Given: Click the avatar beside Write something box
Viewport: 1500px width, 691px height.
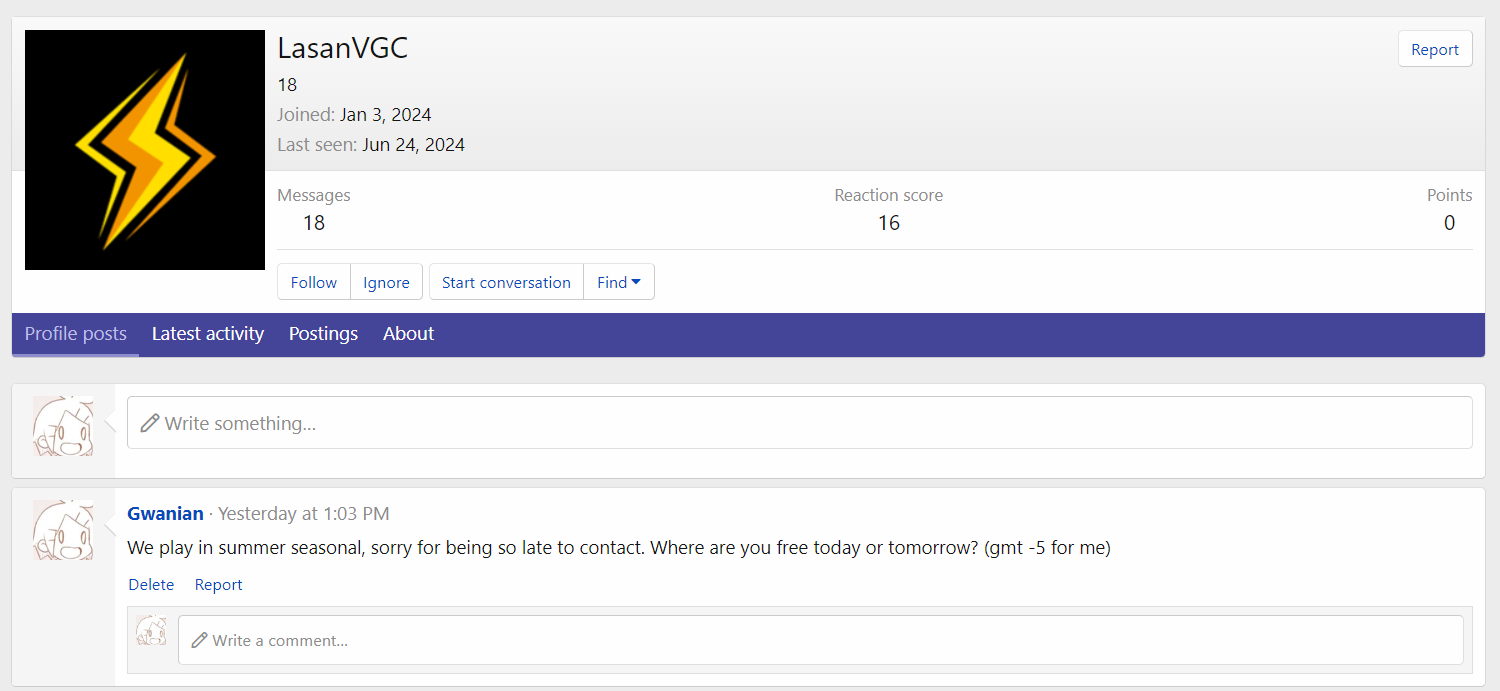Looking at the screenshot, I should (x=63, y=426).
